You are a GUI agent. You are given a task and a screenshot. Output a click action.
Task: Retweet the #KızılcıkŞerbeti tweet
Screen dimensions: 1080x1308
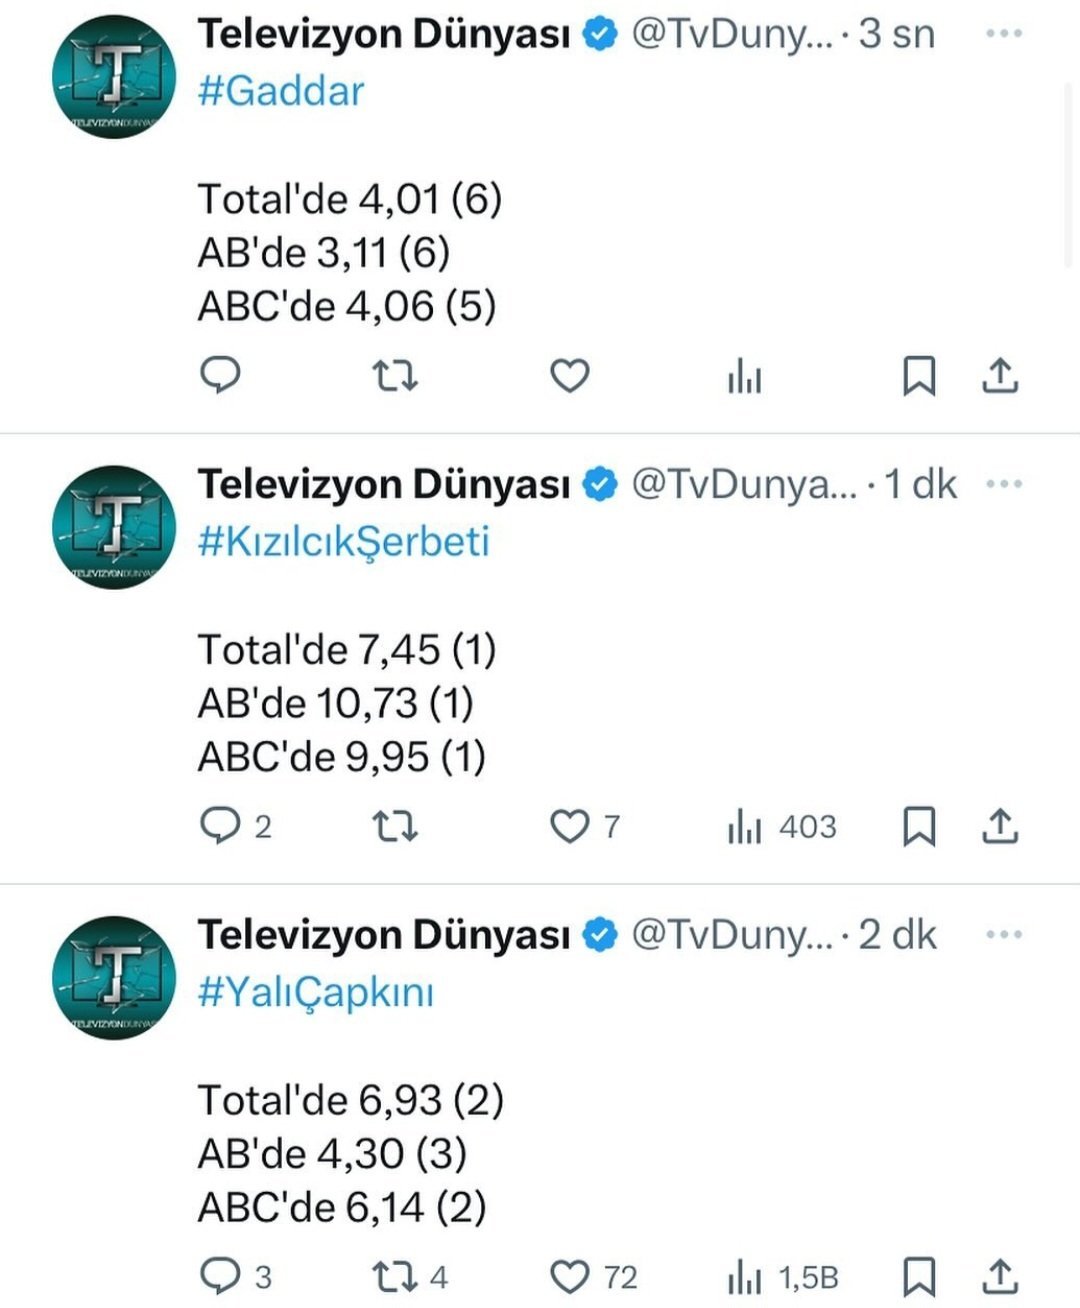coord(394,826)
